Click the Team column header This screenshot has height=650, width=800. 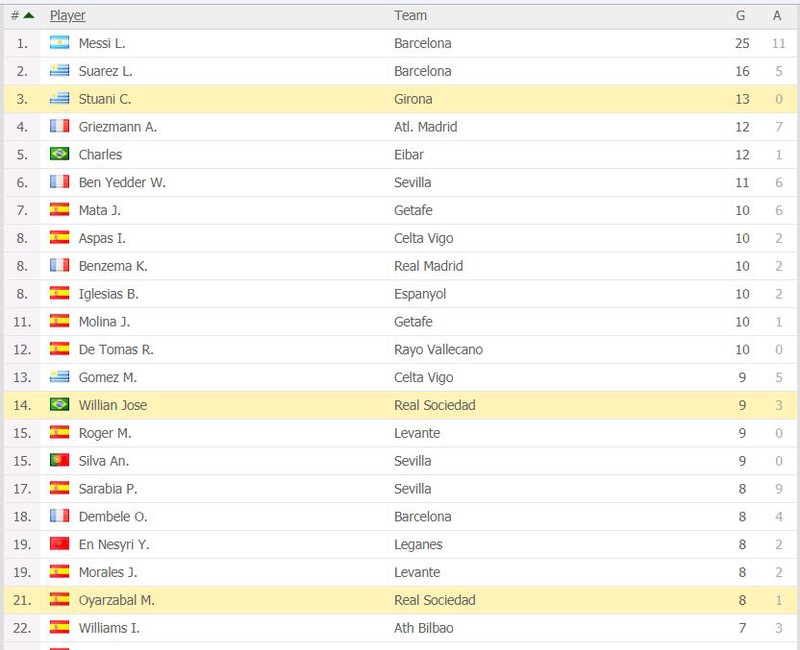click(410, 16)
